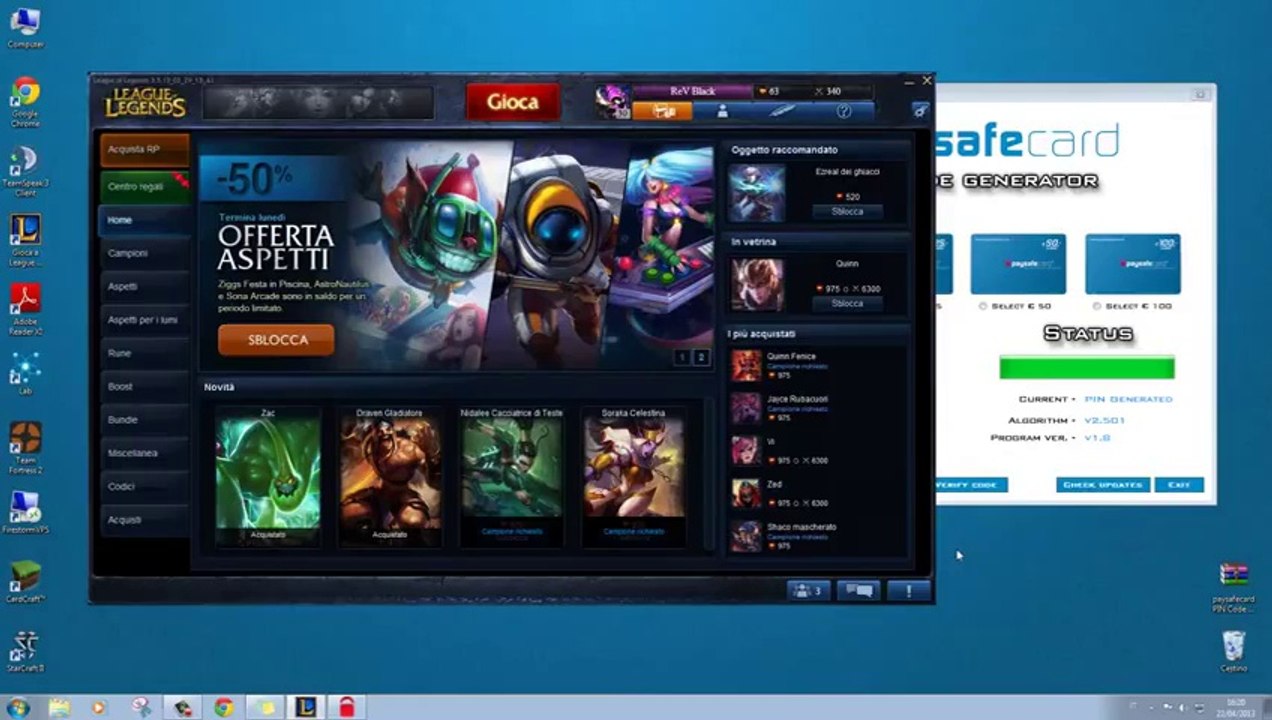Open Centro regali in sidebar
Image resolution: width=1272 pixels, height=720 pixels.
pyautogui.click(x=145, y=186)
